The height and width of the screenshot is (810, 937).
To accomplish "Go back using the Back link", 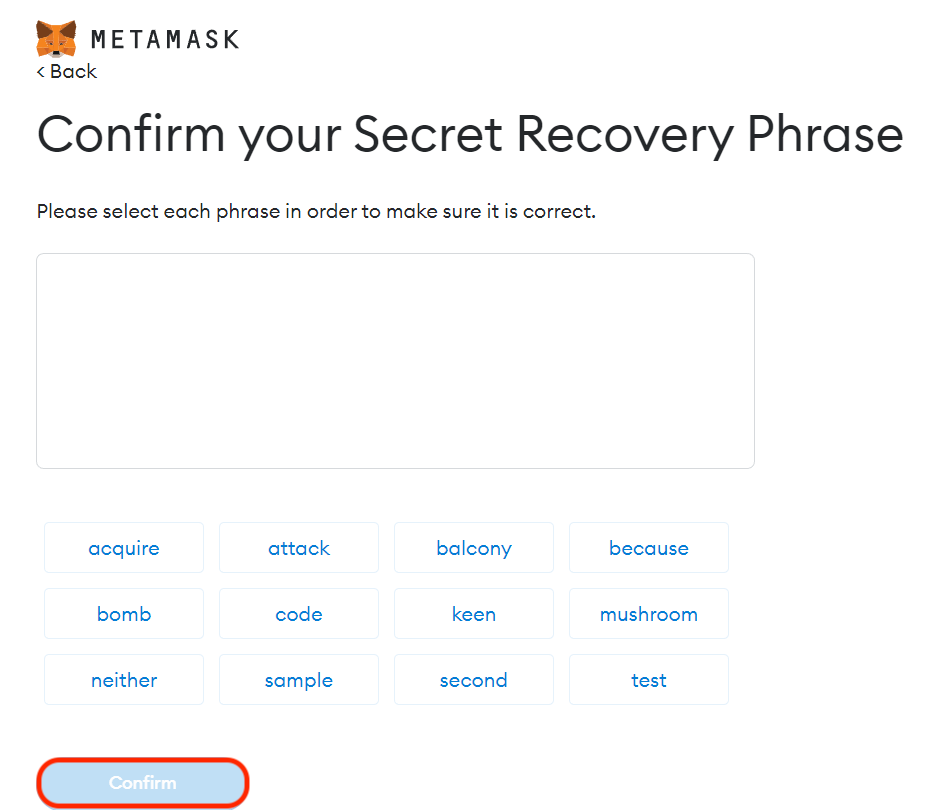I will (x=73, y=72).
